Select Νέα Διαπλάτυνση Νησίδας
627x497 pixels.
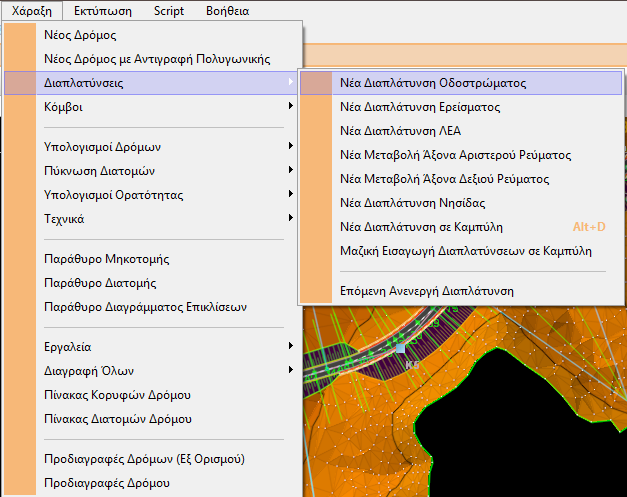(461, 203)
